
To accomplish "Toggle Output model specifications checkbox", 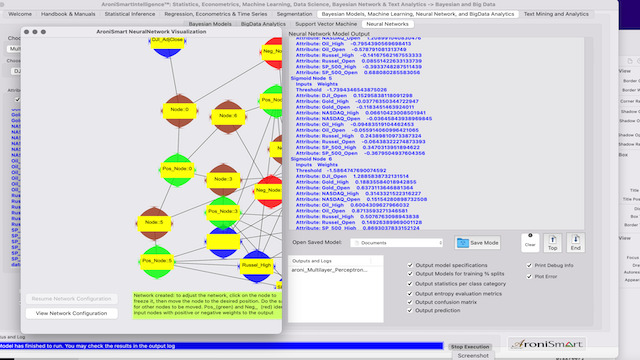I will (410, 265).
